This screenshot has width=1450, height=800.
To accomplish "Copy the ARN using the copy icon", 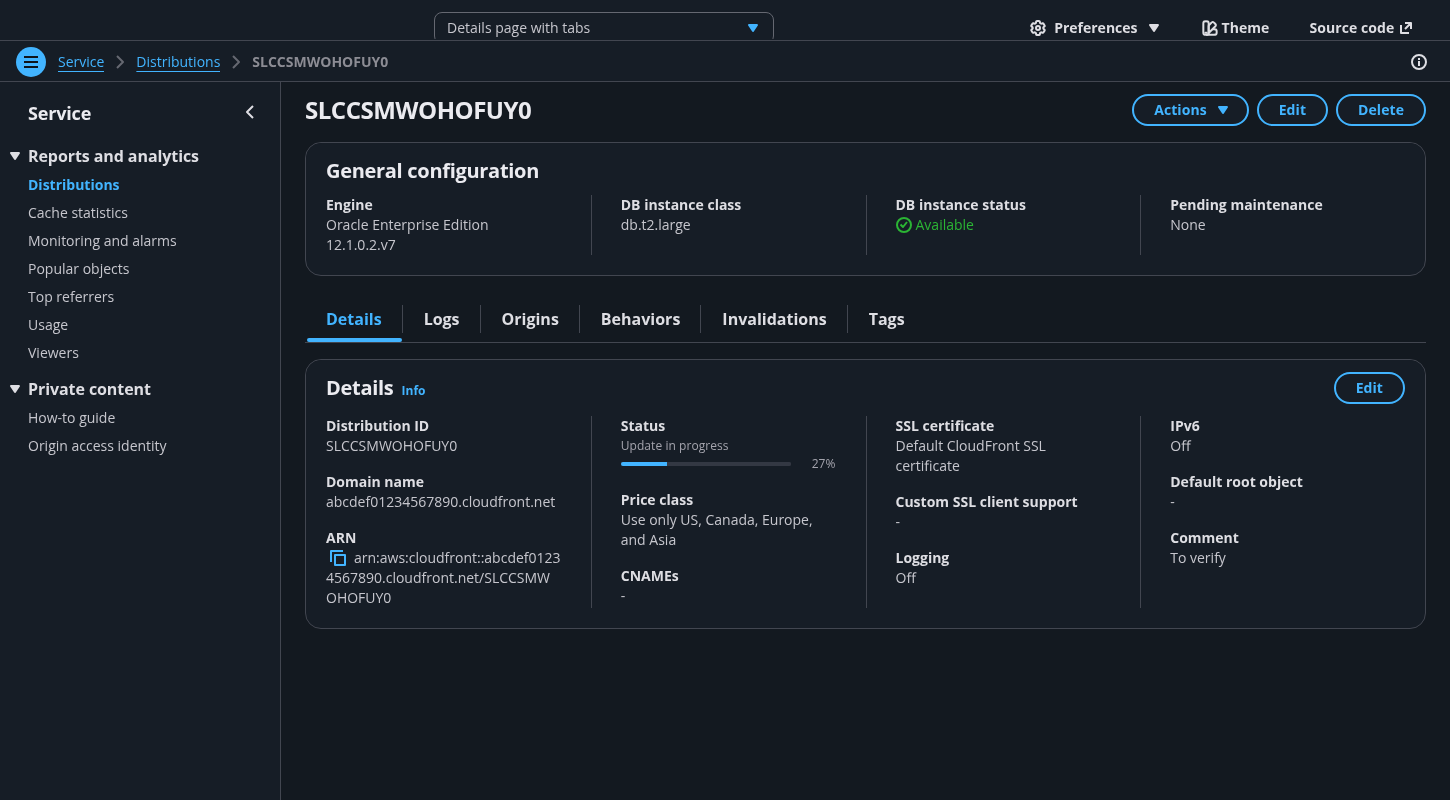I will click(338, 558).
